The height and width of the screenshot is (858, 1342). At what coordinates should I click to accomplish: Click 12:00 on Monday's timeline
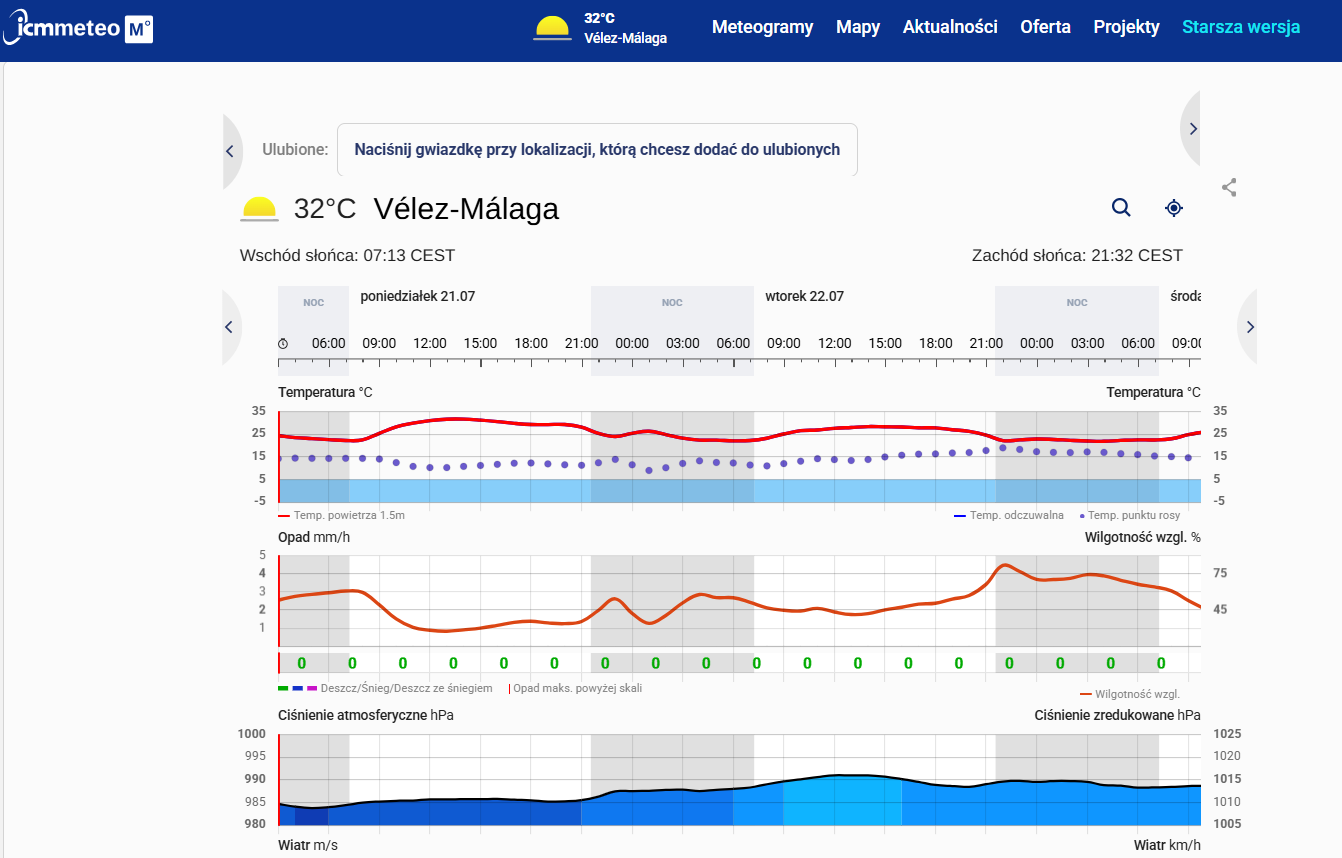[430, 343]
